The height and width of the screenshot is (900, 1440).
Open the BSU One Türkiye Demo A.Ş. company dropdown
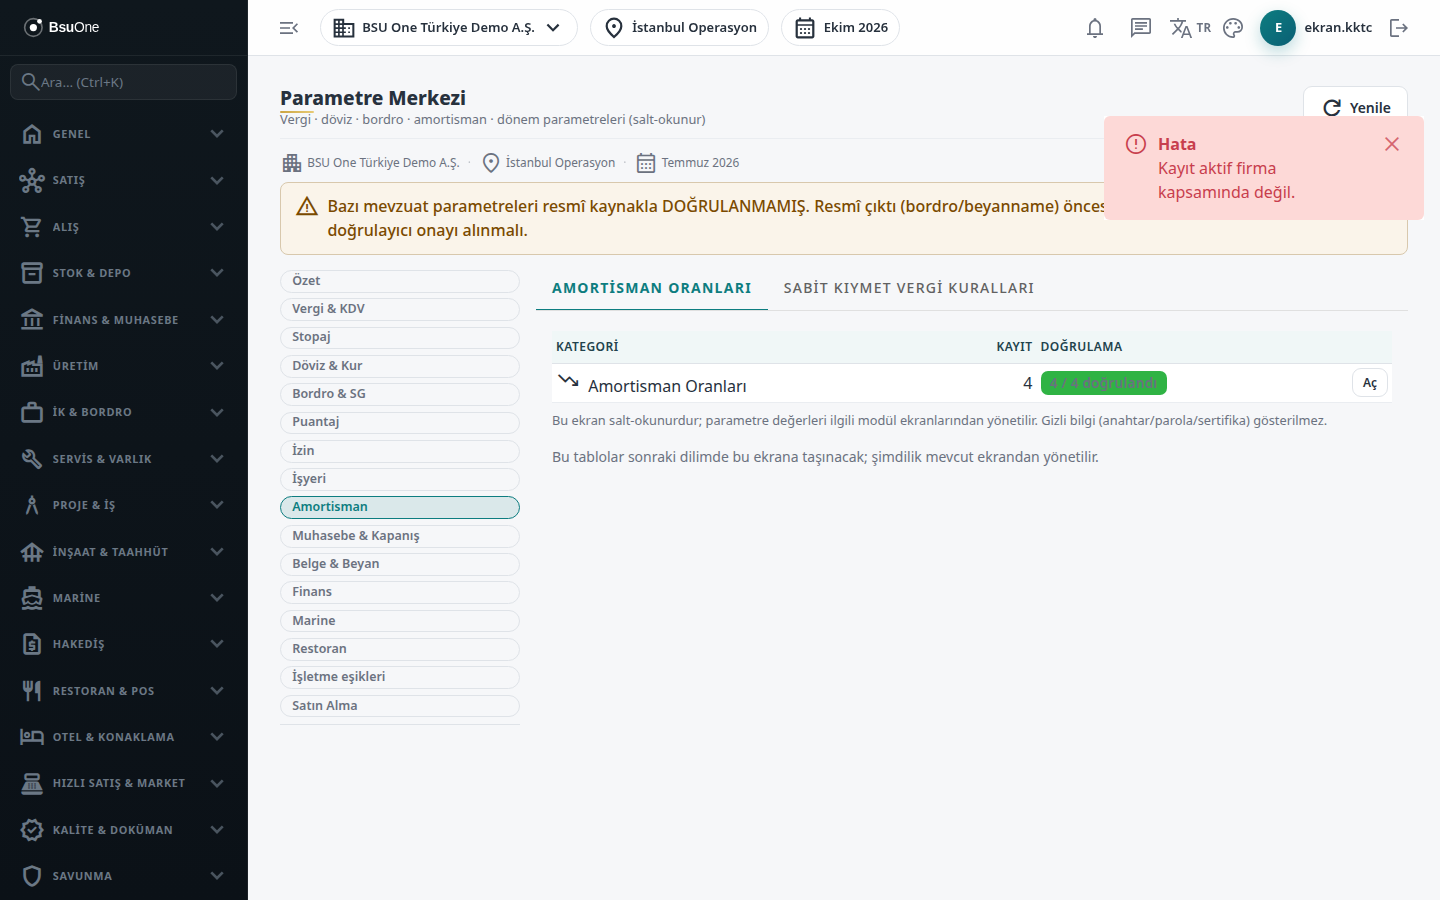(x=449, y=28)
